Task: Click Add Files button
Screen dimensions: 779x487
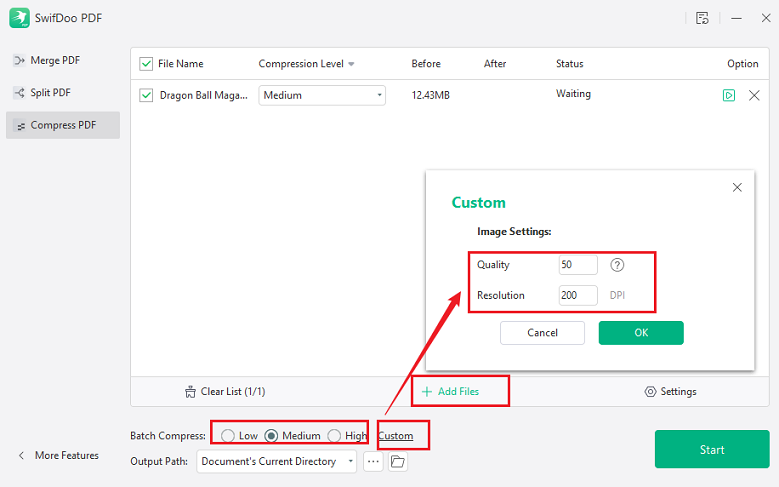Action: [x=450, y=392]
